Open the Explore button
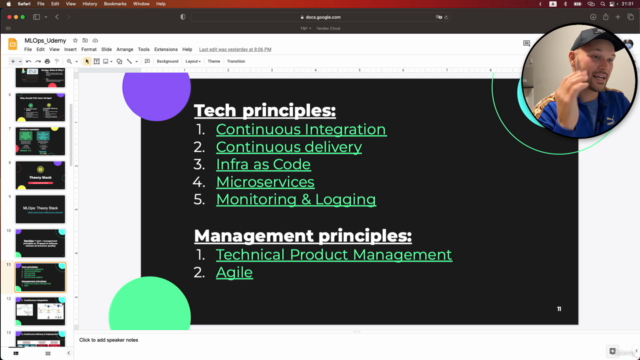This screenshot has height=360, width=640. click(612, 351)
